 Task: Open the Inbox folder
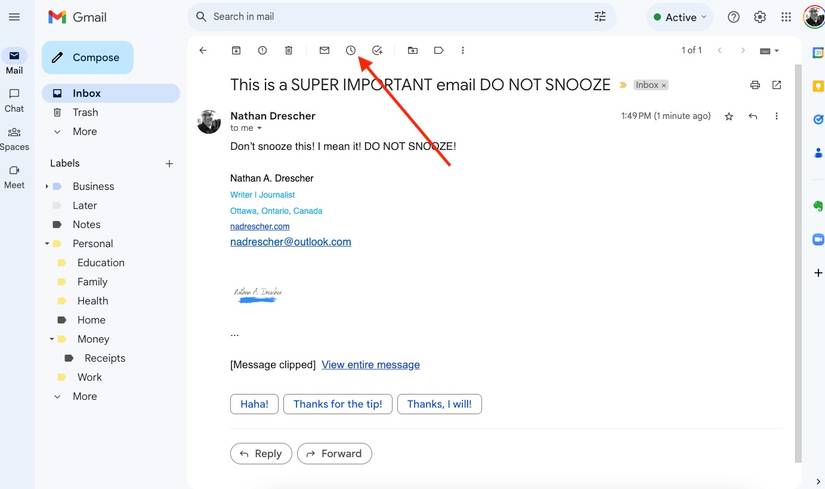coord(87,93)
